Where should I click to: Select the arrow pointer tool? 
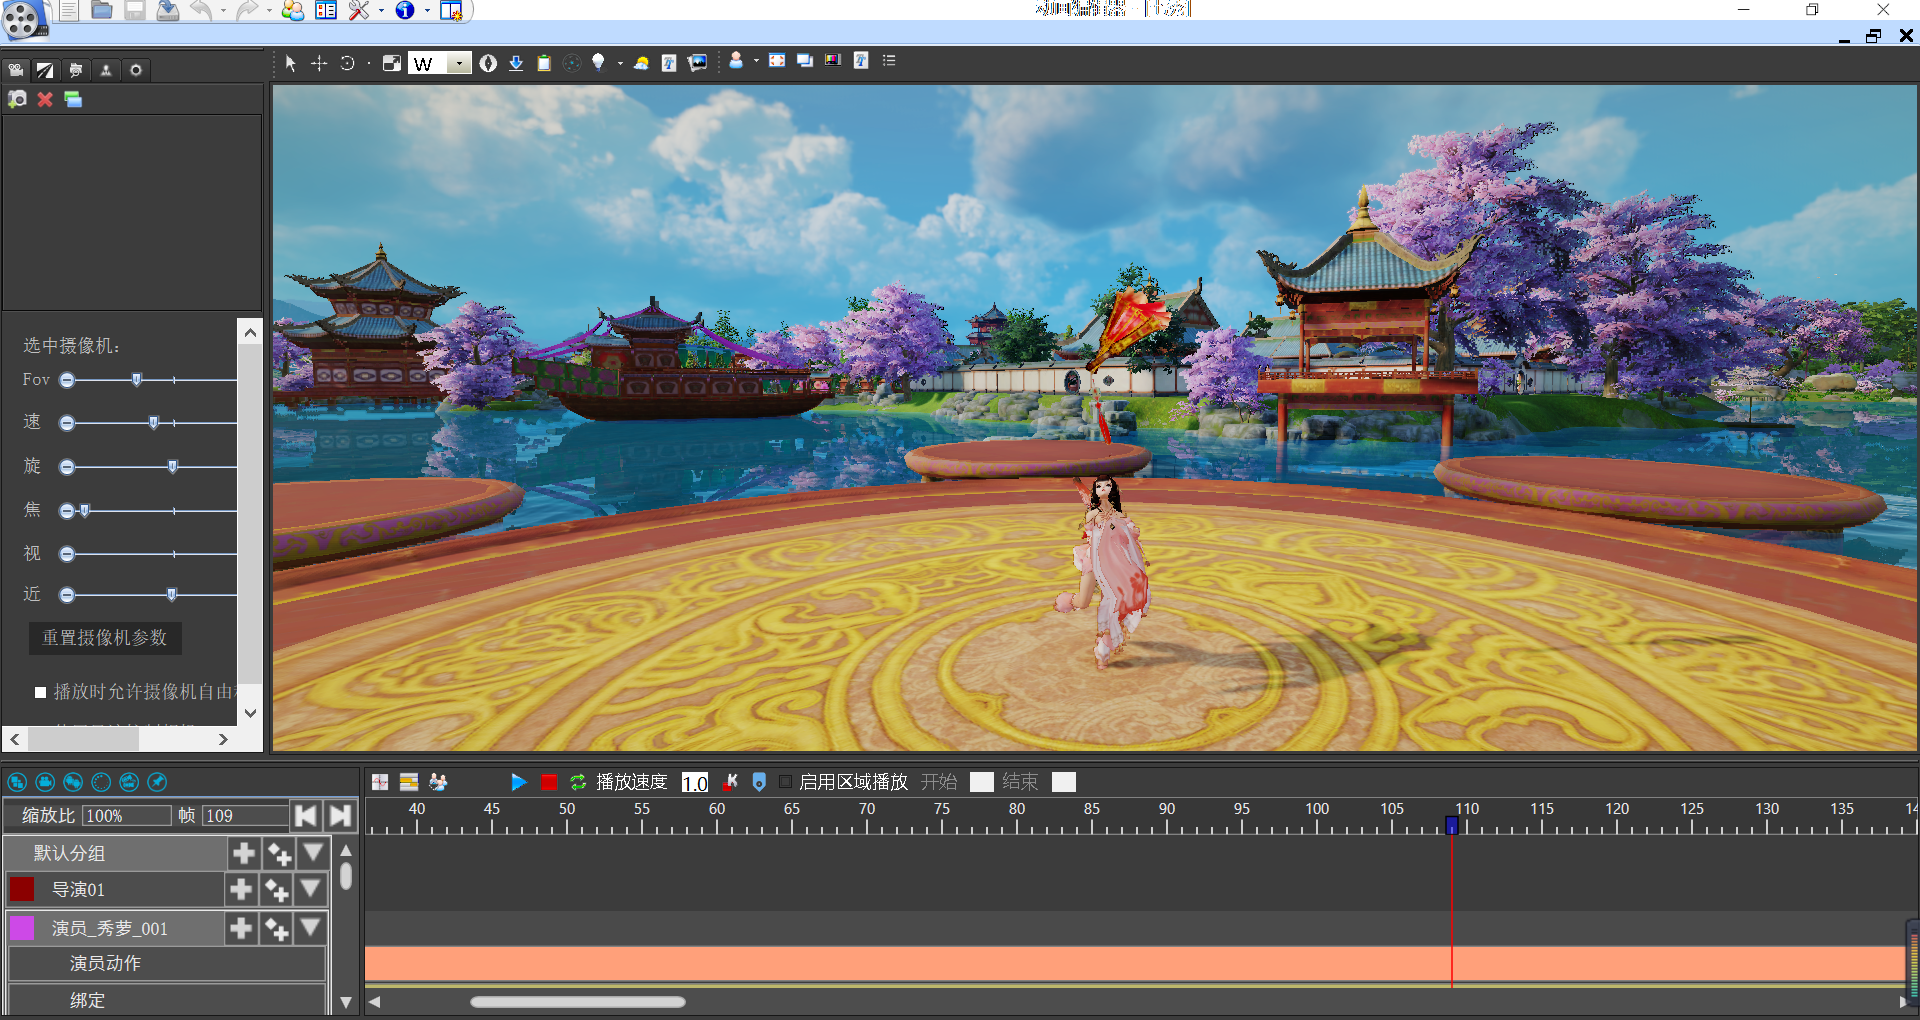[290, 63]
